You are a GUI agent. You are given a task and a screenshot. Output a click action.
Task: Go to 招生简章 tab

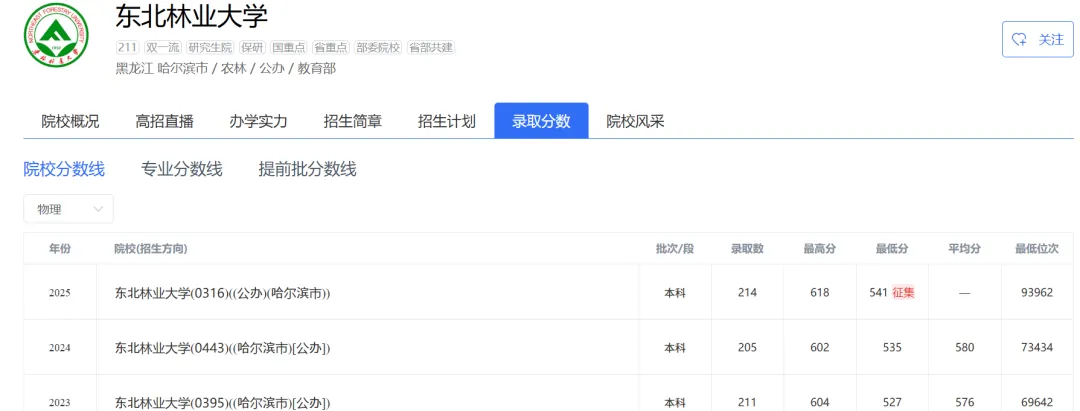(353, 122)
